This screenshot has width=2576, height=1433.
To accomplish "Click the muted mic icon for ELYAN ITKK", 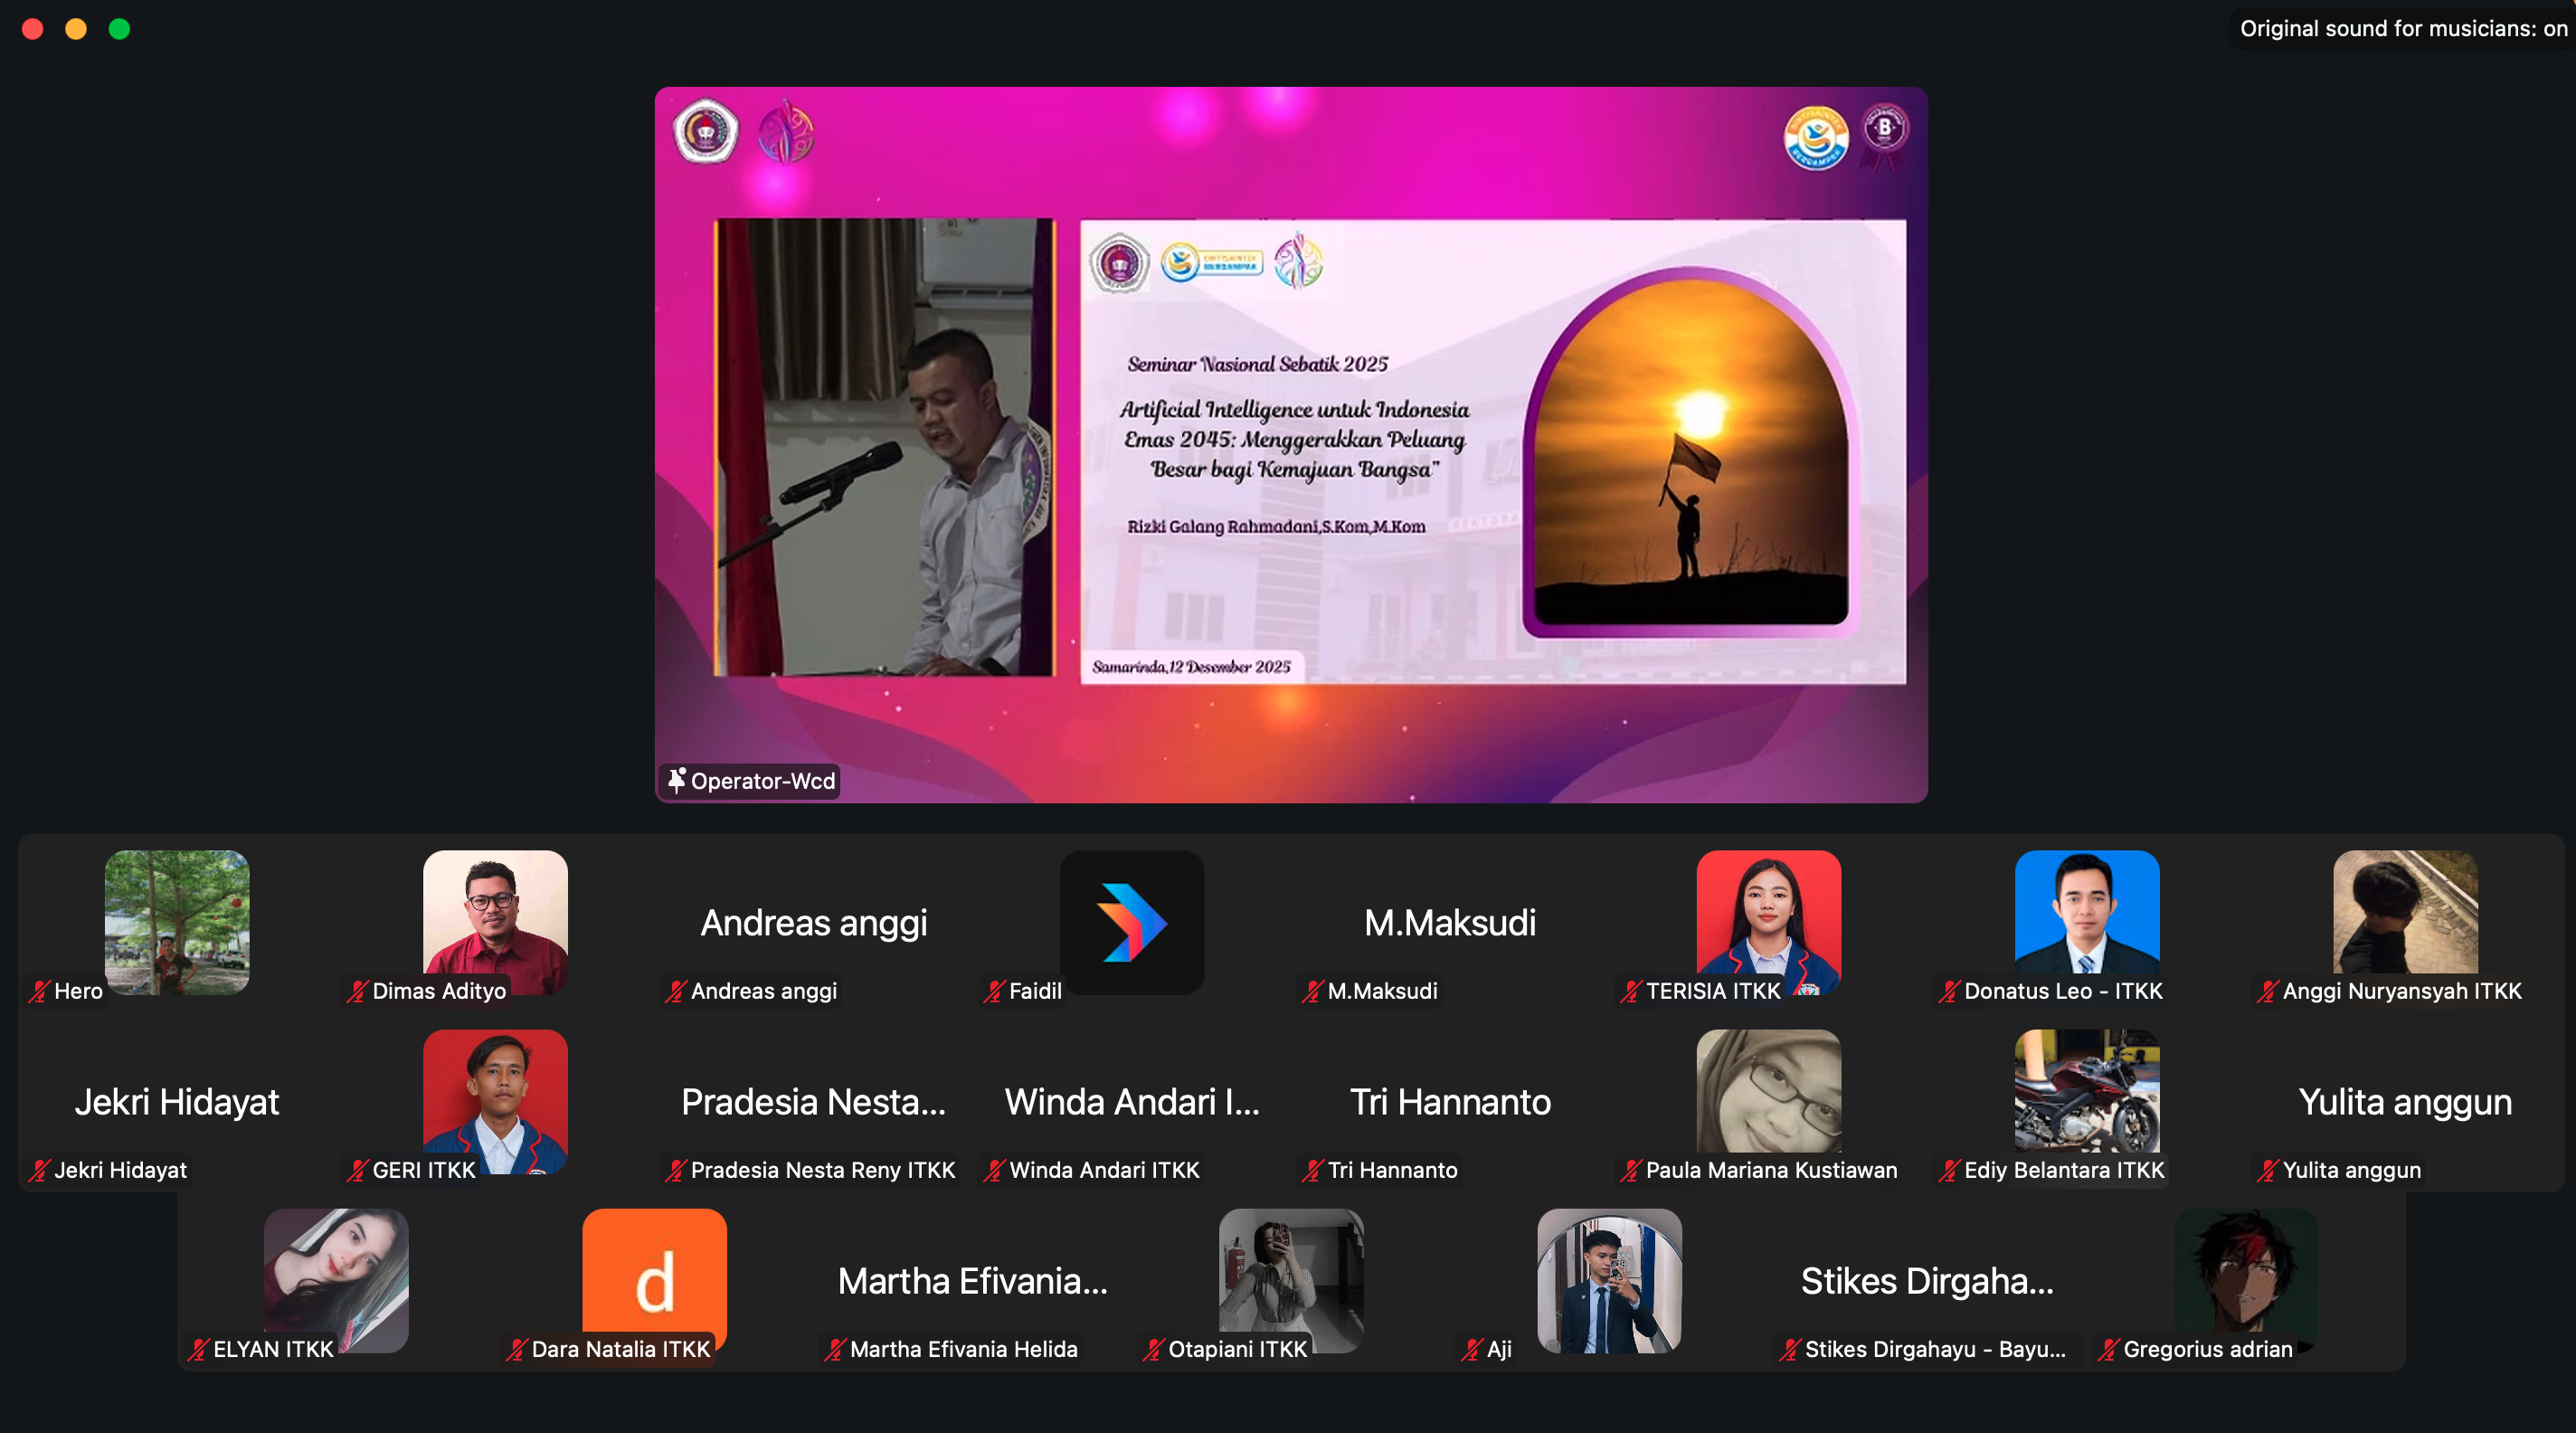I will tap(198, 1349).
